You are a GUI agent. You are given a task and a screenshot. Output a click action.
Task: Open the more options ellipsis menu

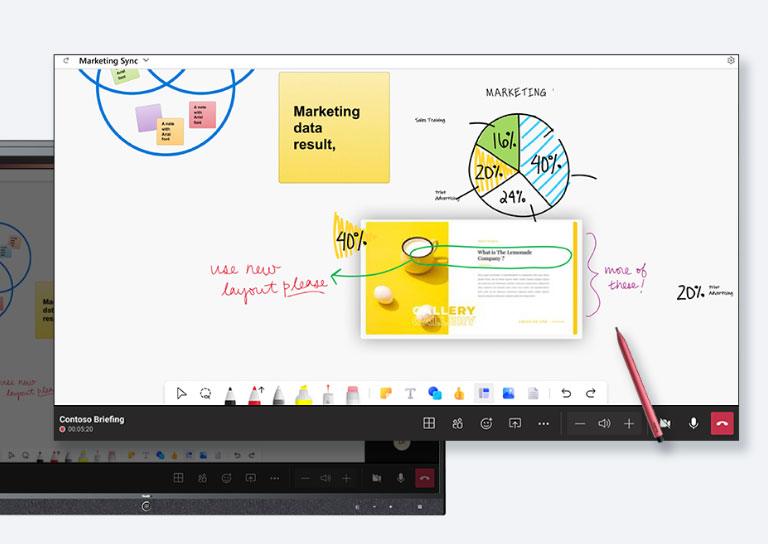pos(544,423)
